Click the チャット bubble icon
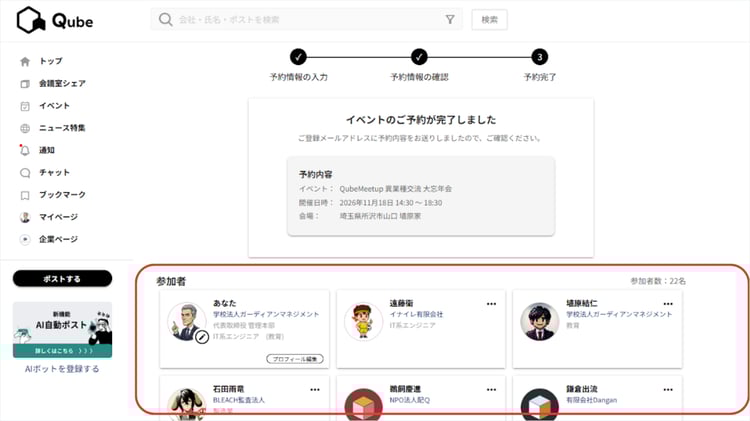This screenshot has height=421, width=750. (25, 173)
